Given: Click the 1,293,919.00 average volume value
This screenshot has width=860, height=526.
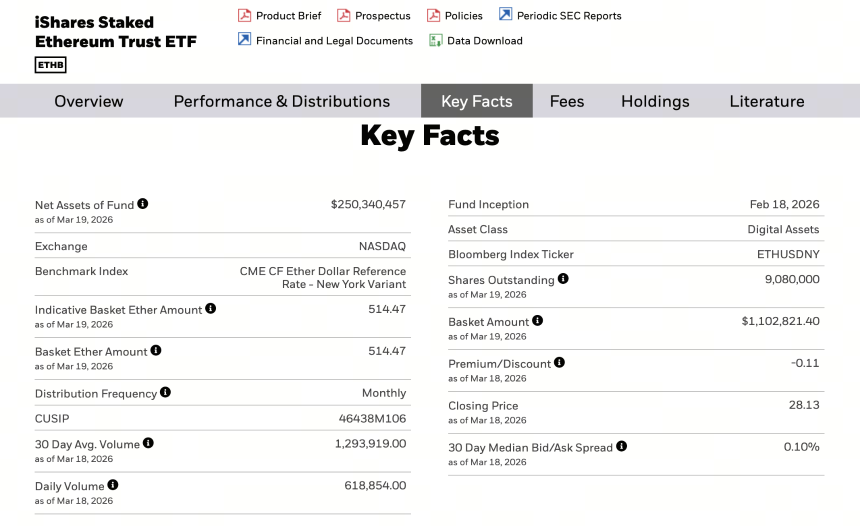Looking at the screenshot, I should pyautogui.click(x=371, y=443).
